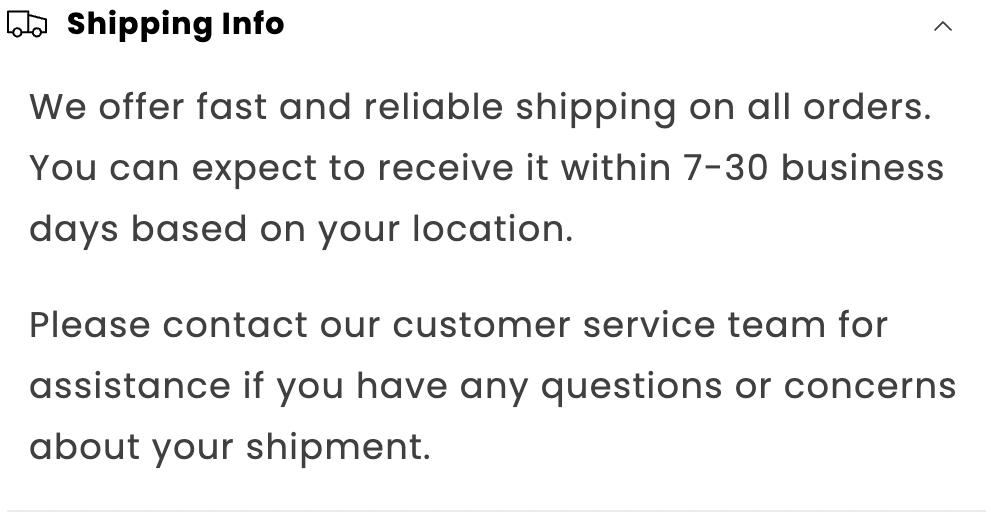Click the words 'Please contact'
The height and width of the screenshot is (514, 996).
pos(168,325)
